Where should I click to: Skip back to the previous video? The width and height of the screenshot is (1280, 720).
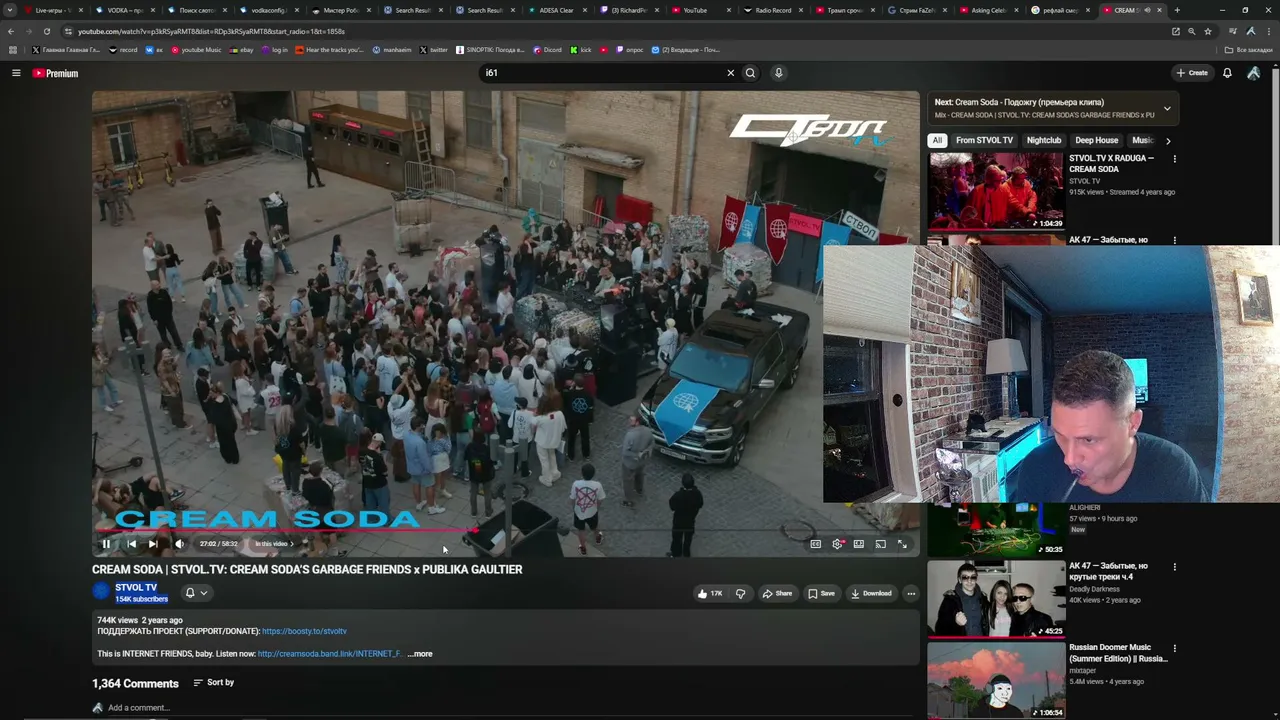click(x=131, y=544)
